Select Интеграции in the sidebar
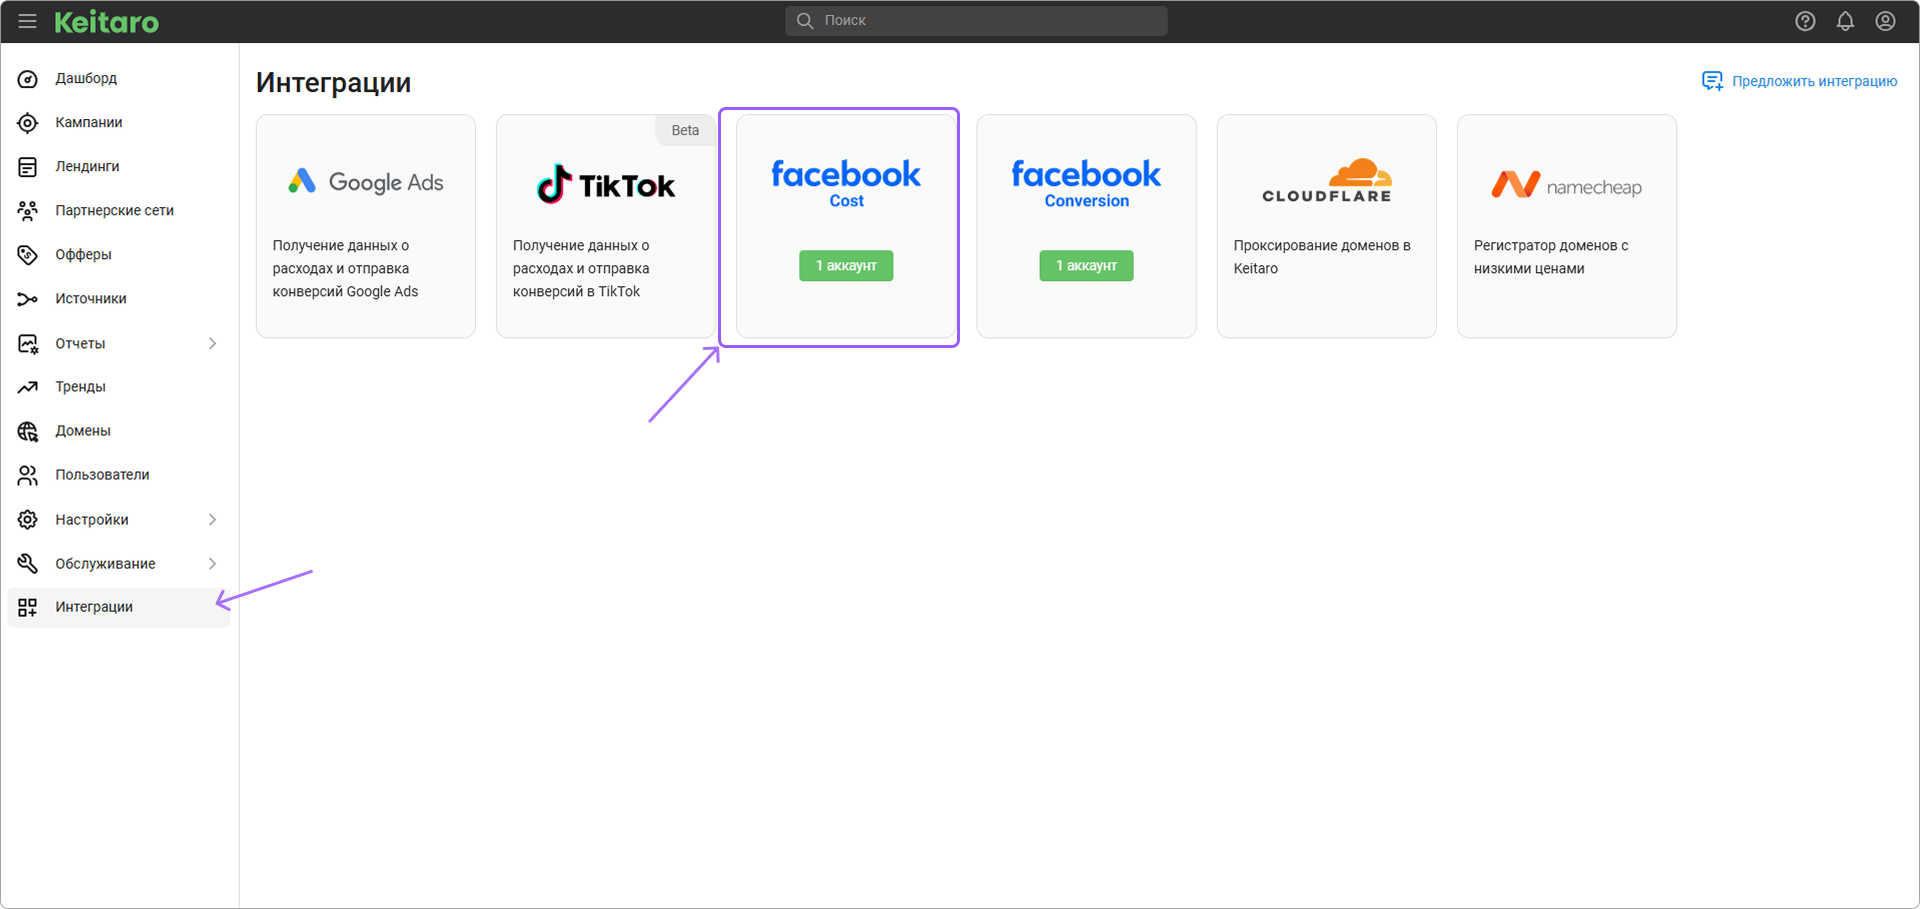1920x909 pixels. click(94, 607)
